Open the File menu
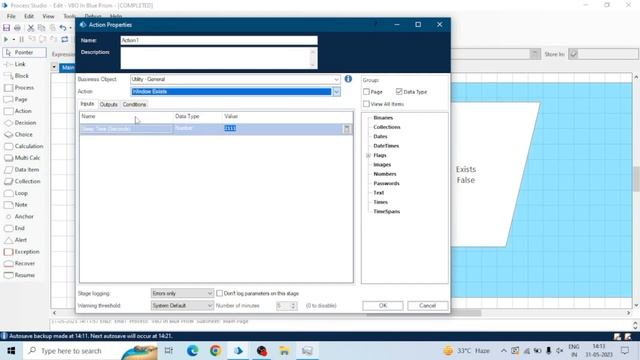The width and height of the screenshot is (640, 360). [x=11, y=16]
